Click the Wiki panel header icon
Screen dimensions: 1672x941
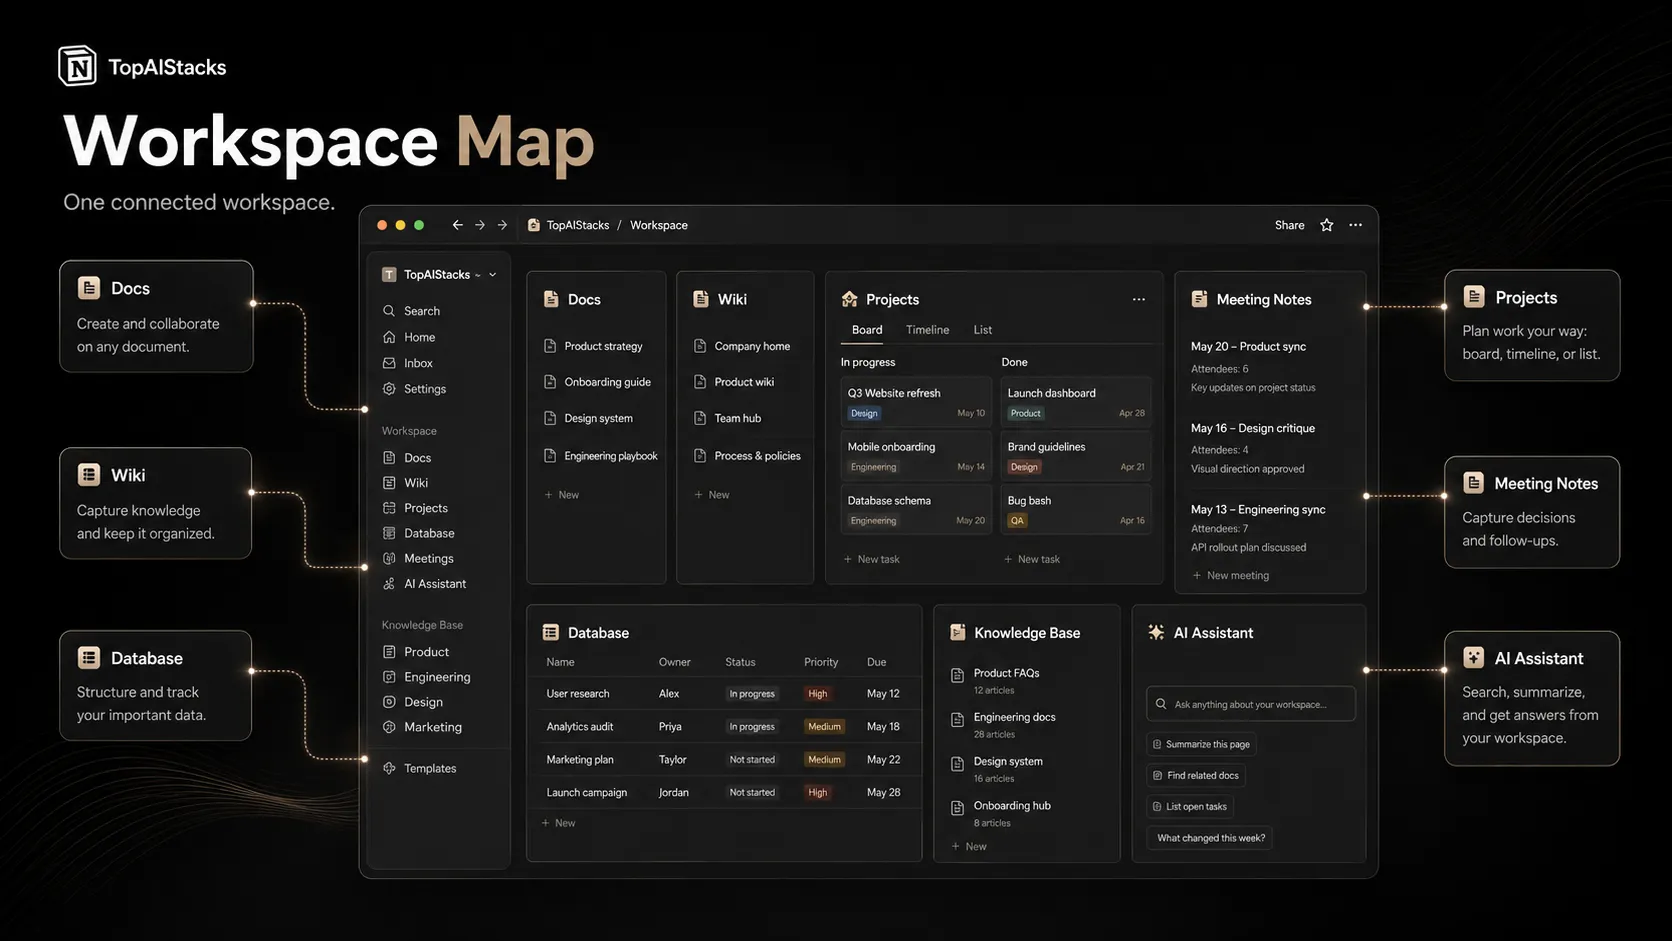pos(700,299)
